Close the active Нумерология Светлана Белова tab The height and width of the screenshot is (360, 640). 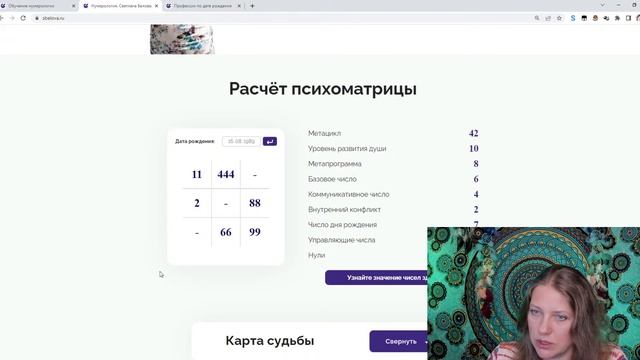(x=156, y=6)
